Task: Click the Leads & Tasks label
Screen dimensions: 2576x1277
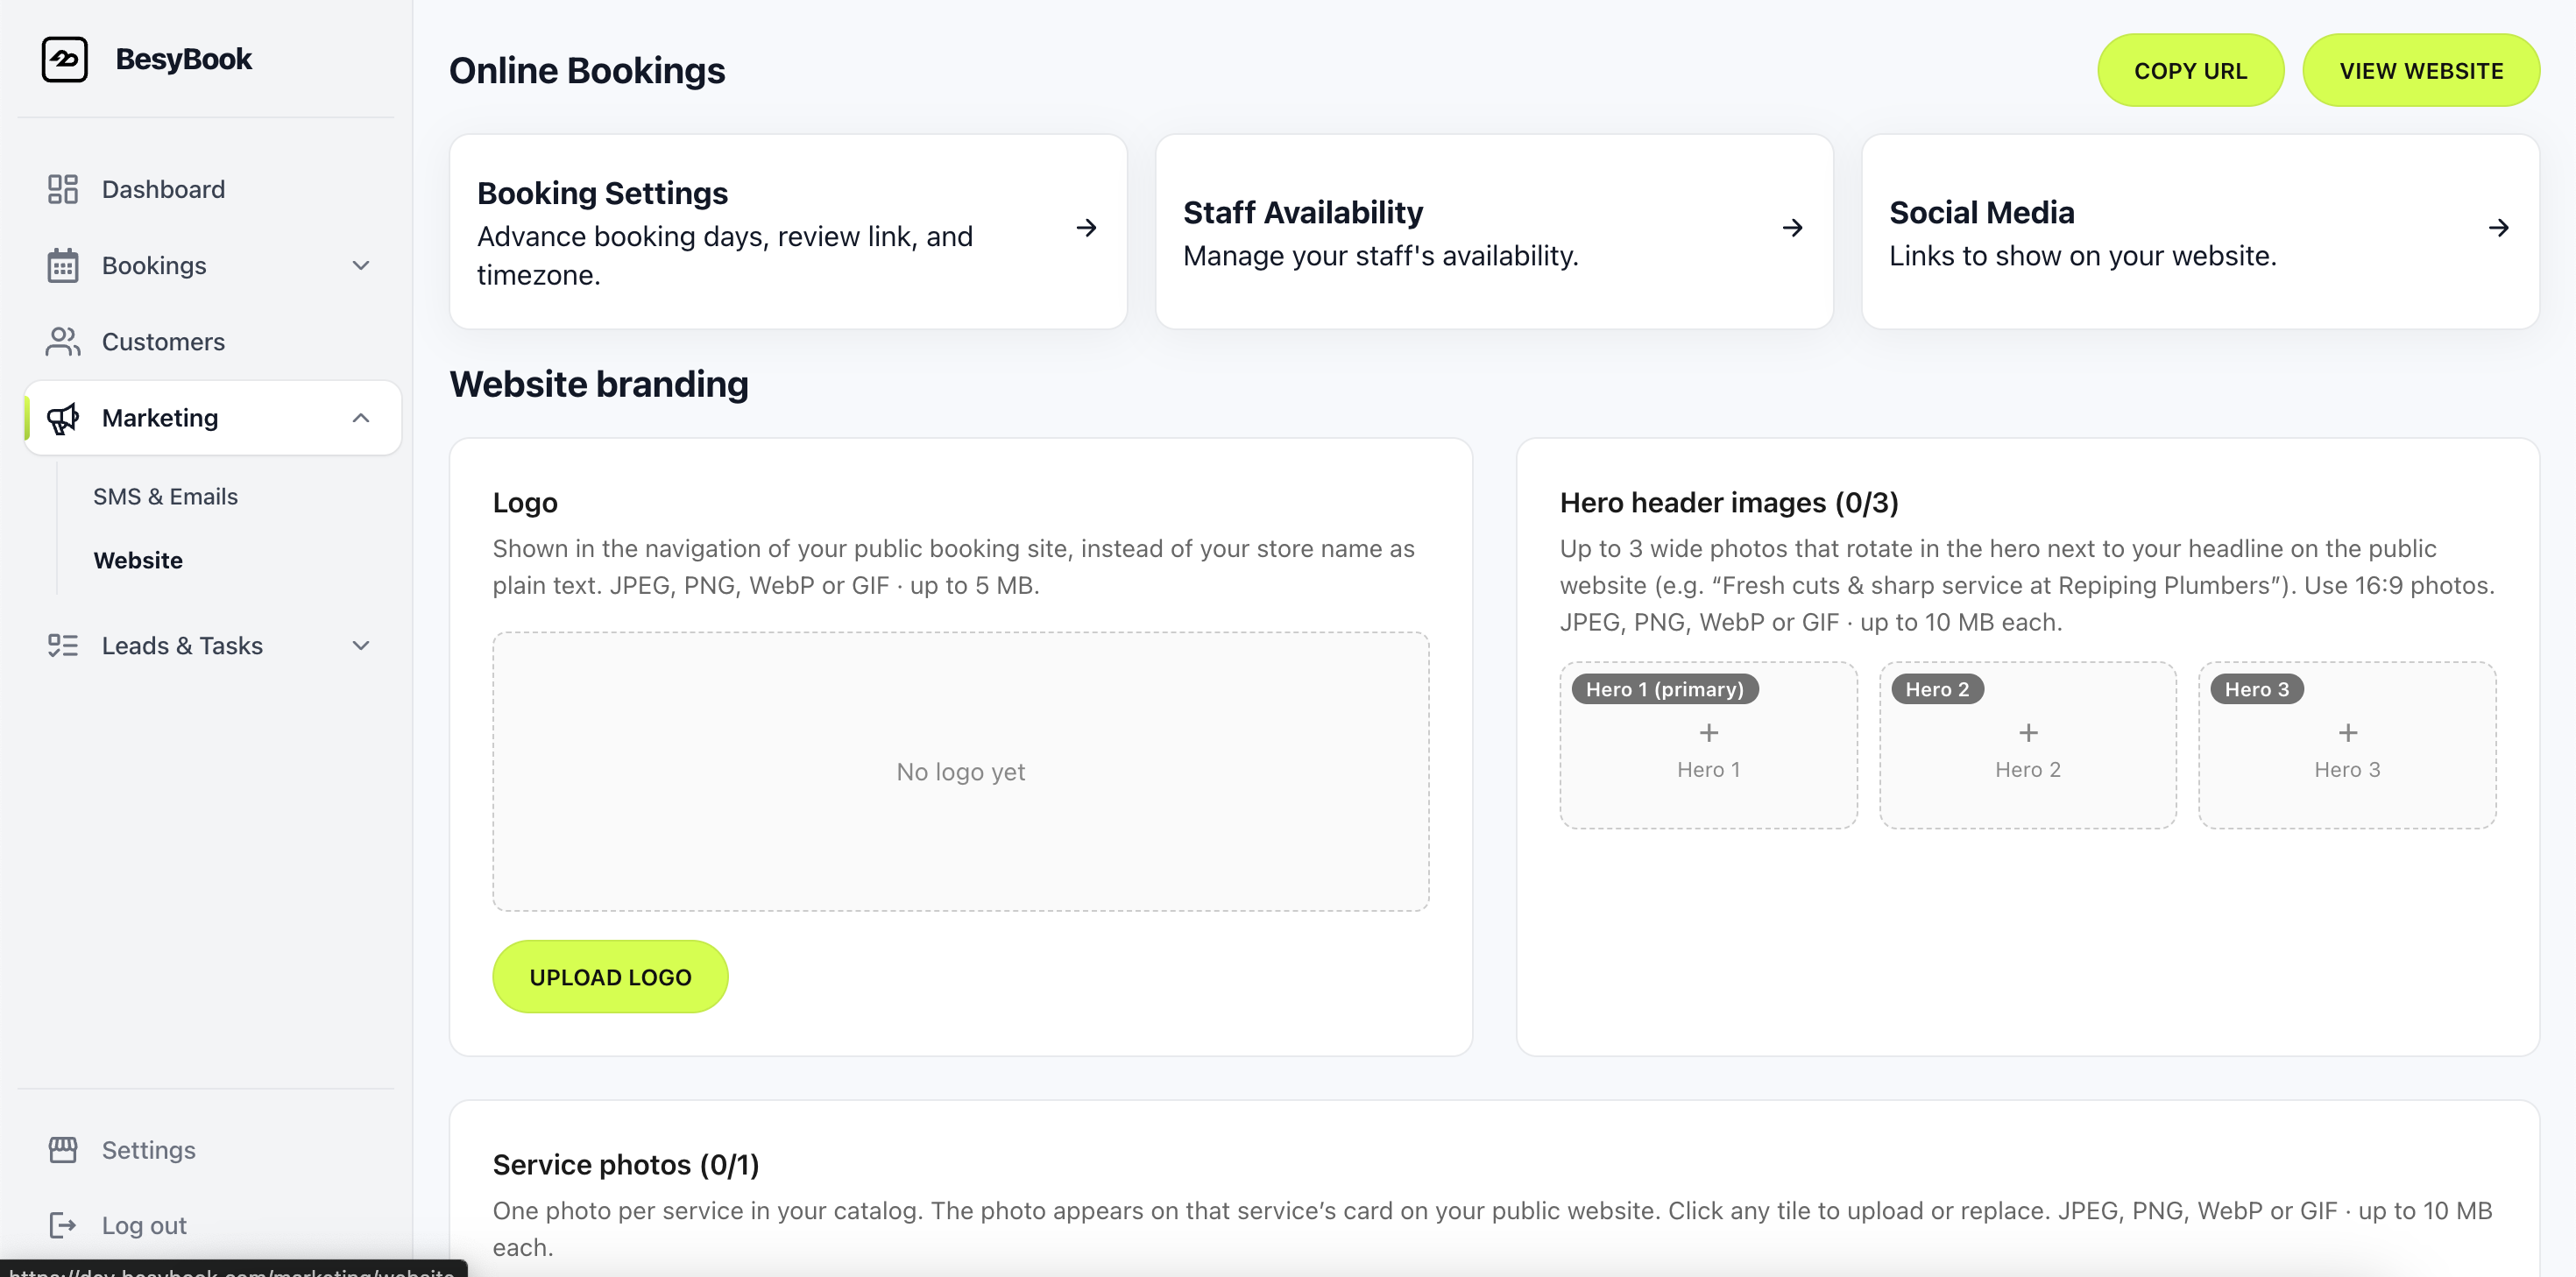Action: pyautogui.click(x=182, y=645)
